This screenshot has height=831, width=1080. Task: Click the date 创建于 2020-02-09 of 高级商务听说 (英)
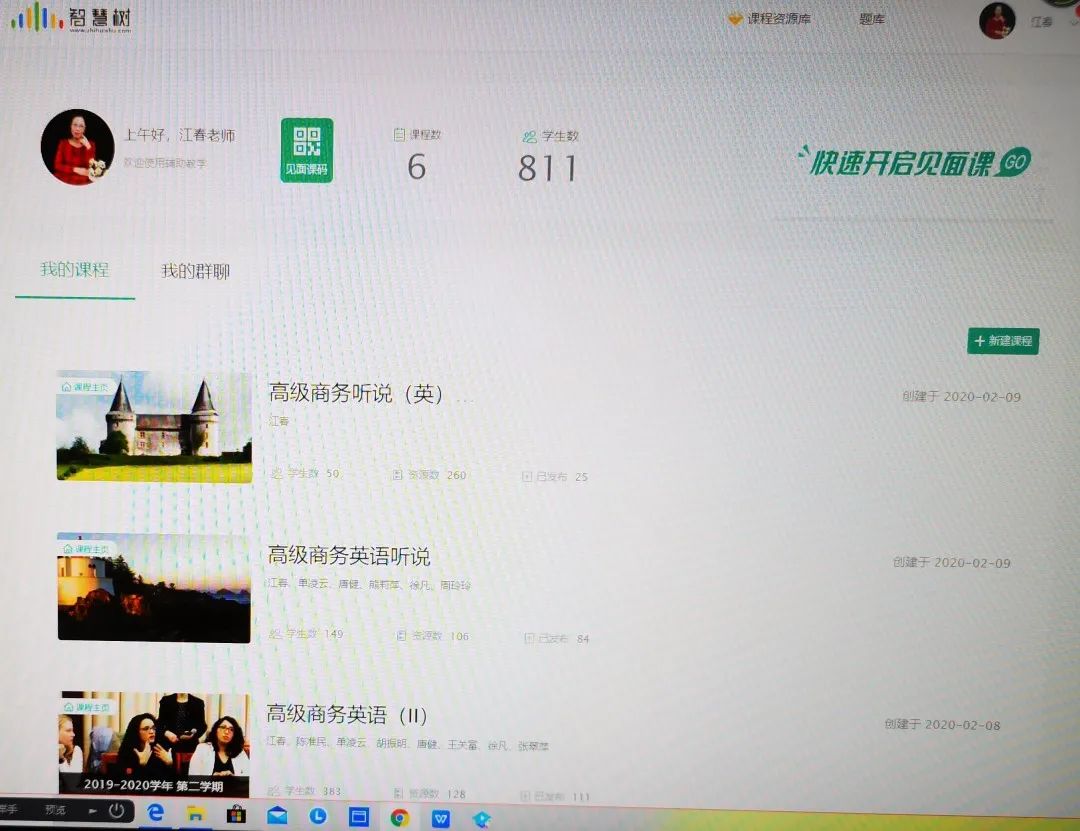pyautogui.click(x=962, y=396)
